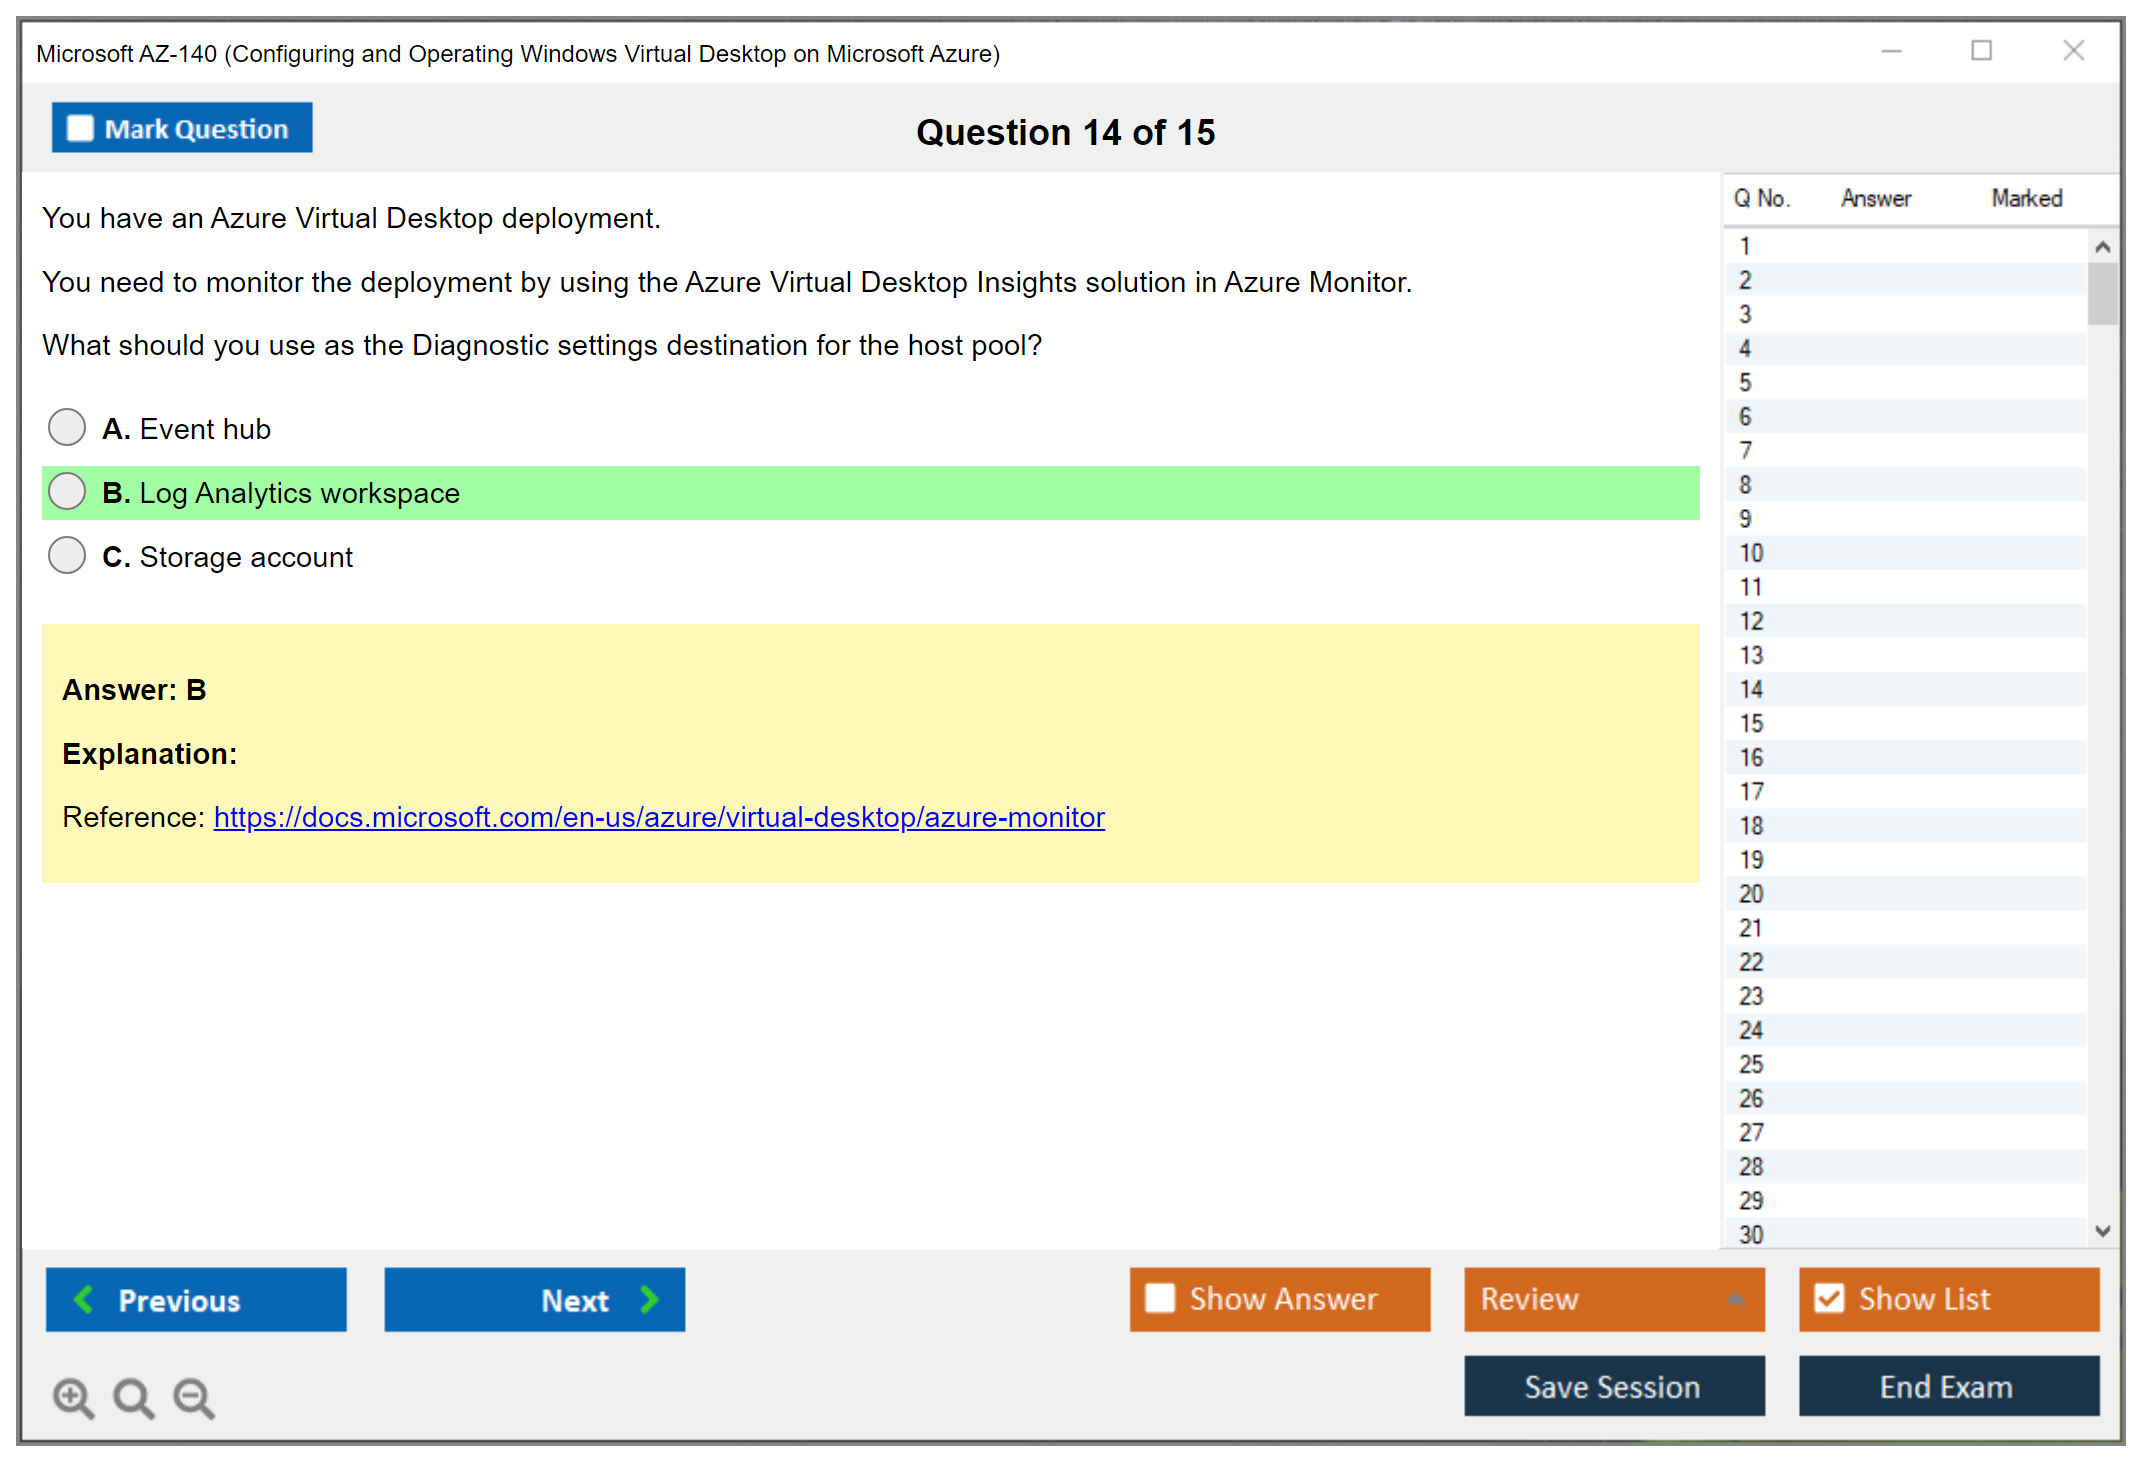
Task: Click the Save Session button
Action: (1613, 1386)
